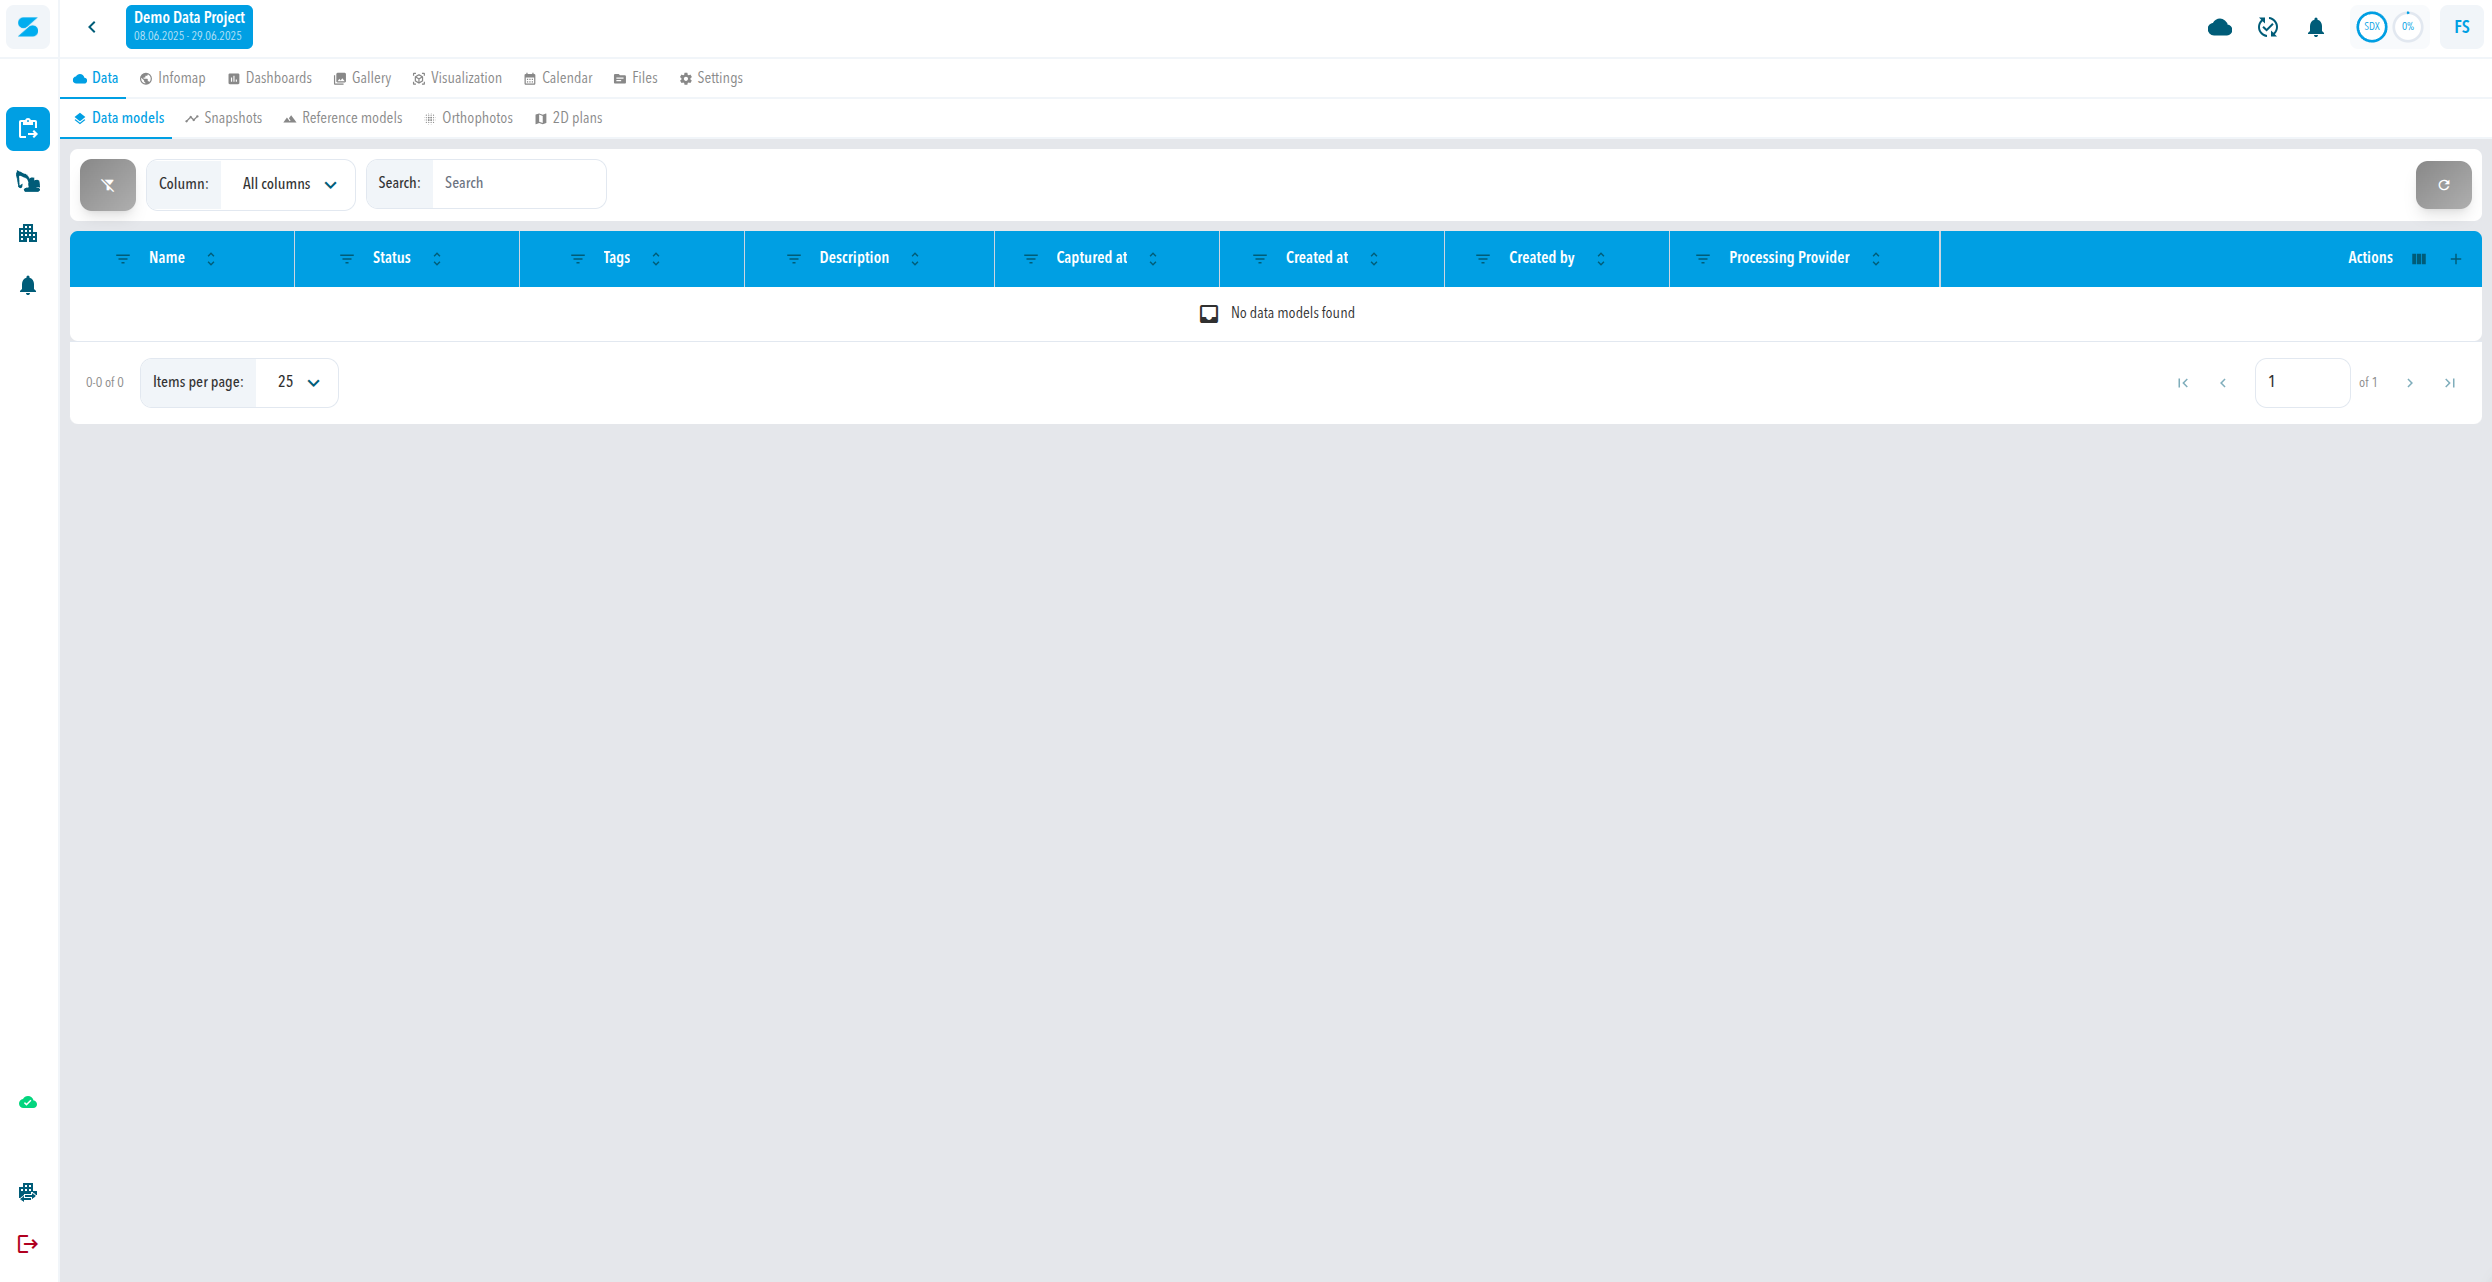Click the app logo in top-left corner
Image resolution: width=2492 pixels, height=1282 pixels.
pyautogui.click(x=28, y=27)
